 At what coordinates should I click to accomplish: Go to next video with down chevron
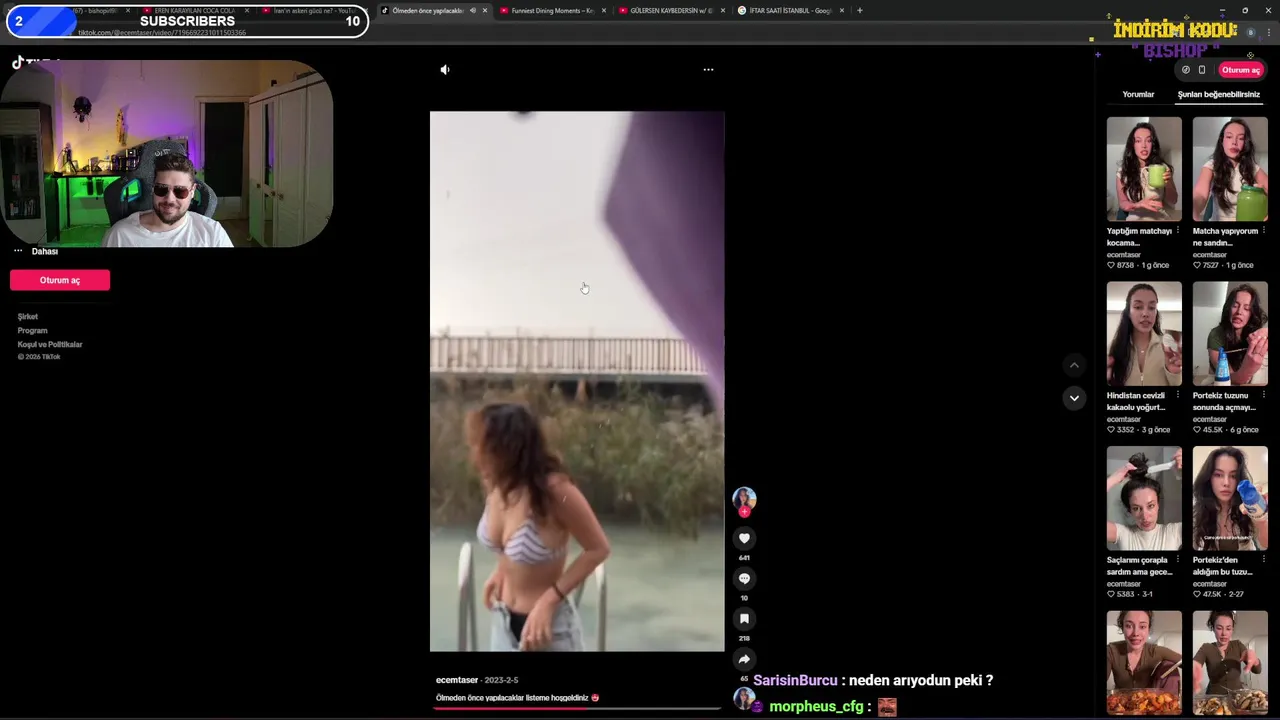(x=1074, y=398)
